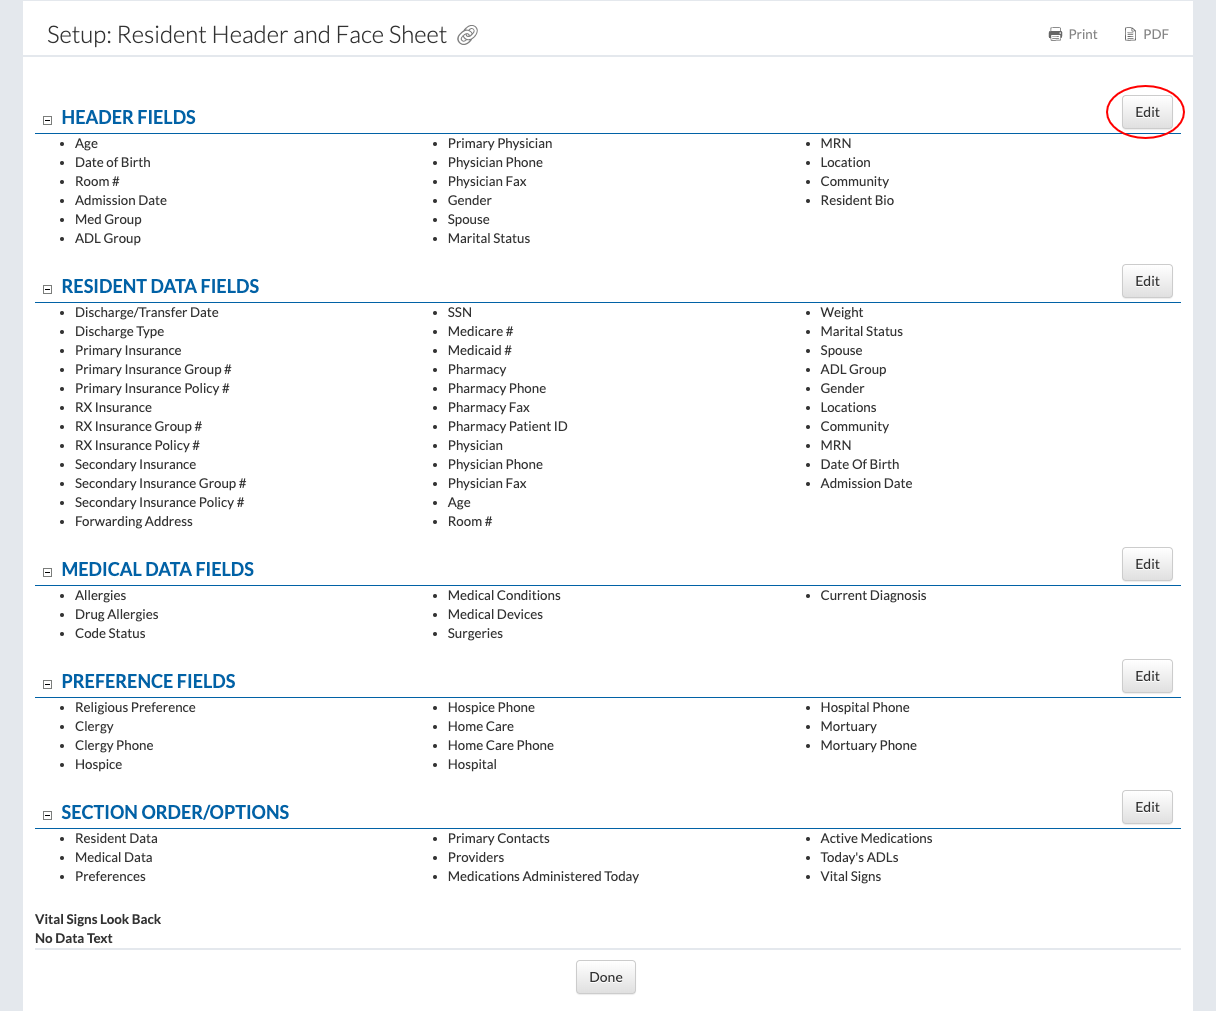1216x1011 pixels.
Task: Collapse Resident Data Fields using its minus icon
Action: click(x=47, y=289)
